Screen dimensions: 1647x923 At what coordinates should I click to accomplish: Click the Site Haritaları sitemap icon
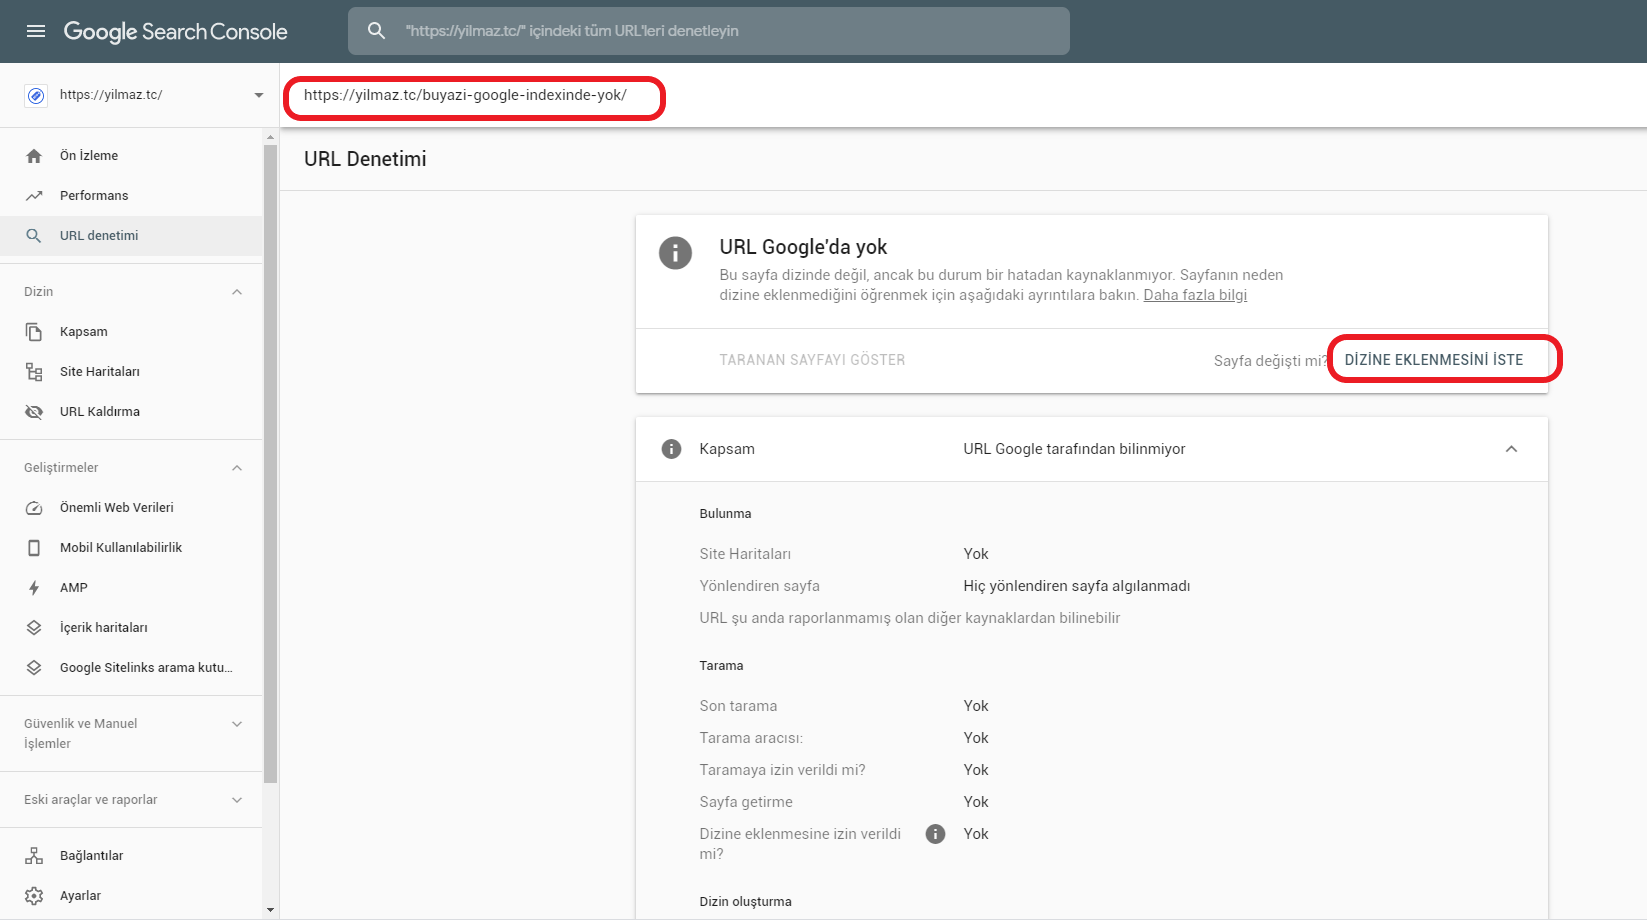[34, 372]
